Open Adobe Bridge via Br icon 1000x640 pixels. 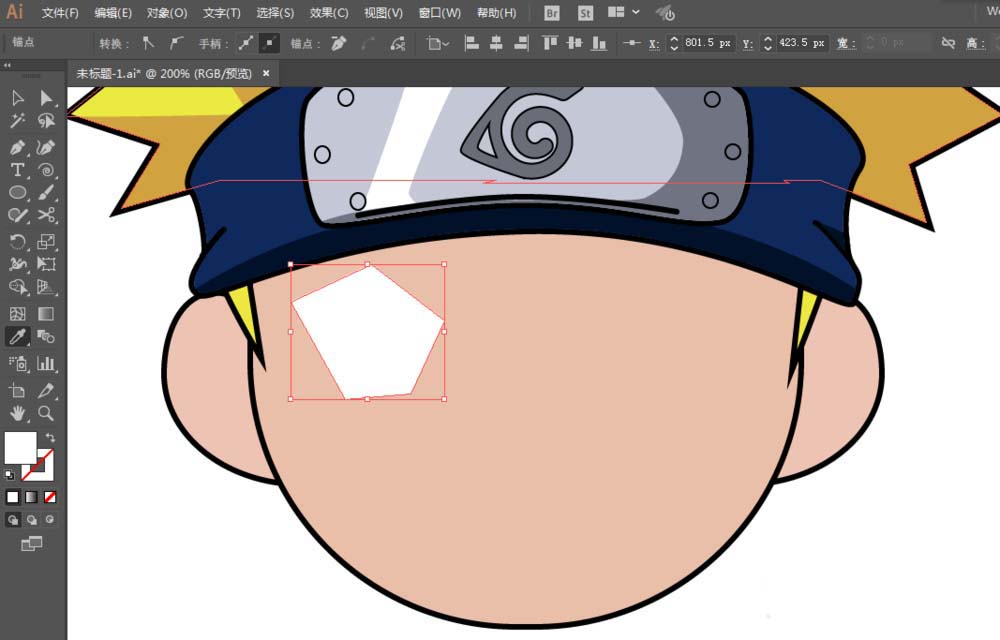pyautogui.click(x=552, y=13)
